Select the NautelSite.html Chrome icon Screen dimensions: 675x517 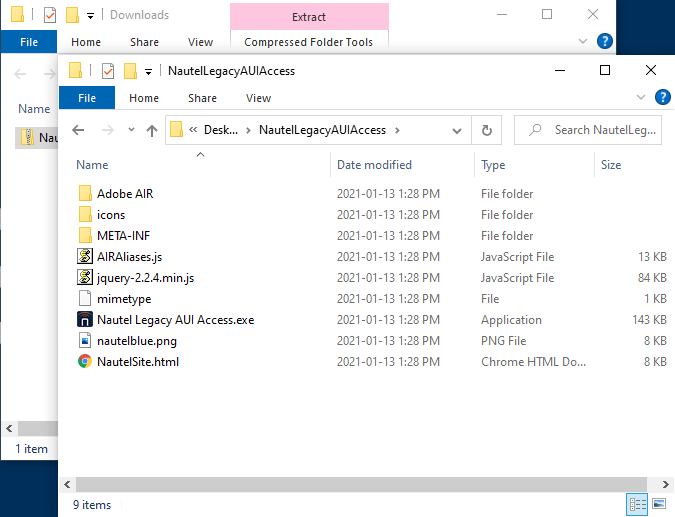(x=85, y=362)
